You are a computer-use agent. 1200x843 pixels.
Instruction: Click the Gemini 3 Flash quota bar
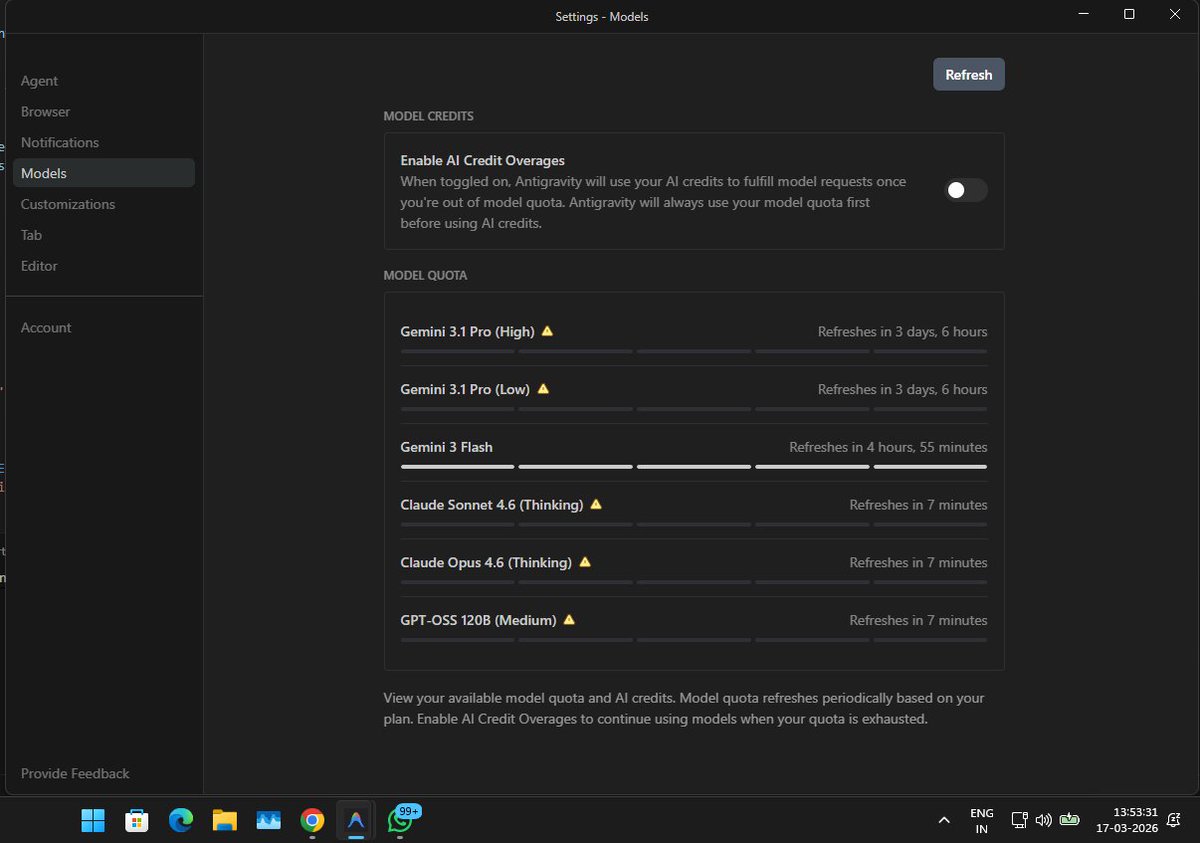pyautogui.click(x=694, y=467)
